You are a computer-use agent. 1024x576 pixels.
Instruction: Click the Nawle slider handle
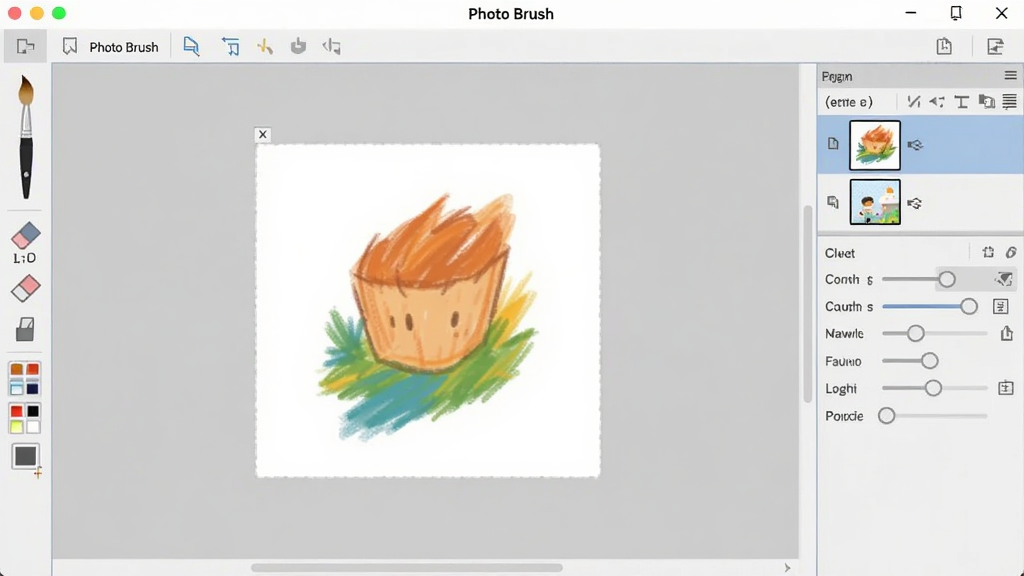[x=916, y=334]
